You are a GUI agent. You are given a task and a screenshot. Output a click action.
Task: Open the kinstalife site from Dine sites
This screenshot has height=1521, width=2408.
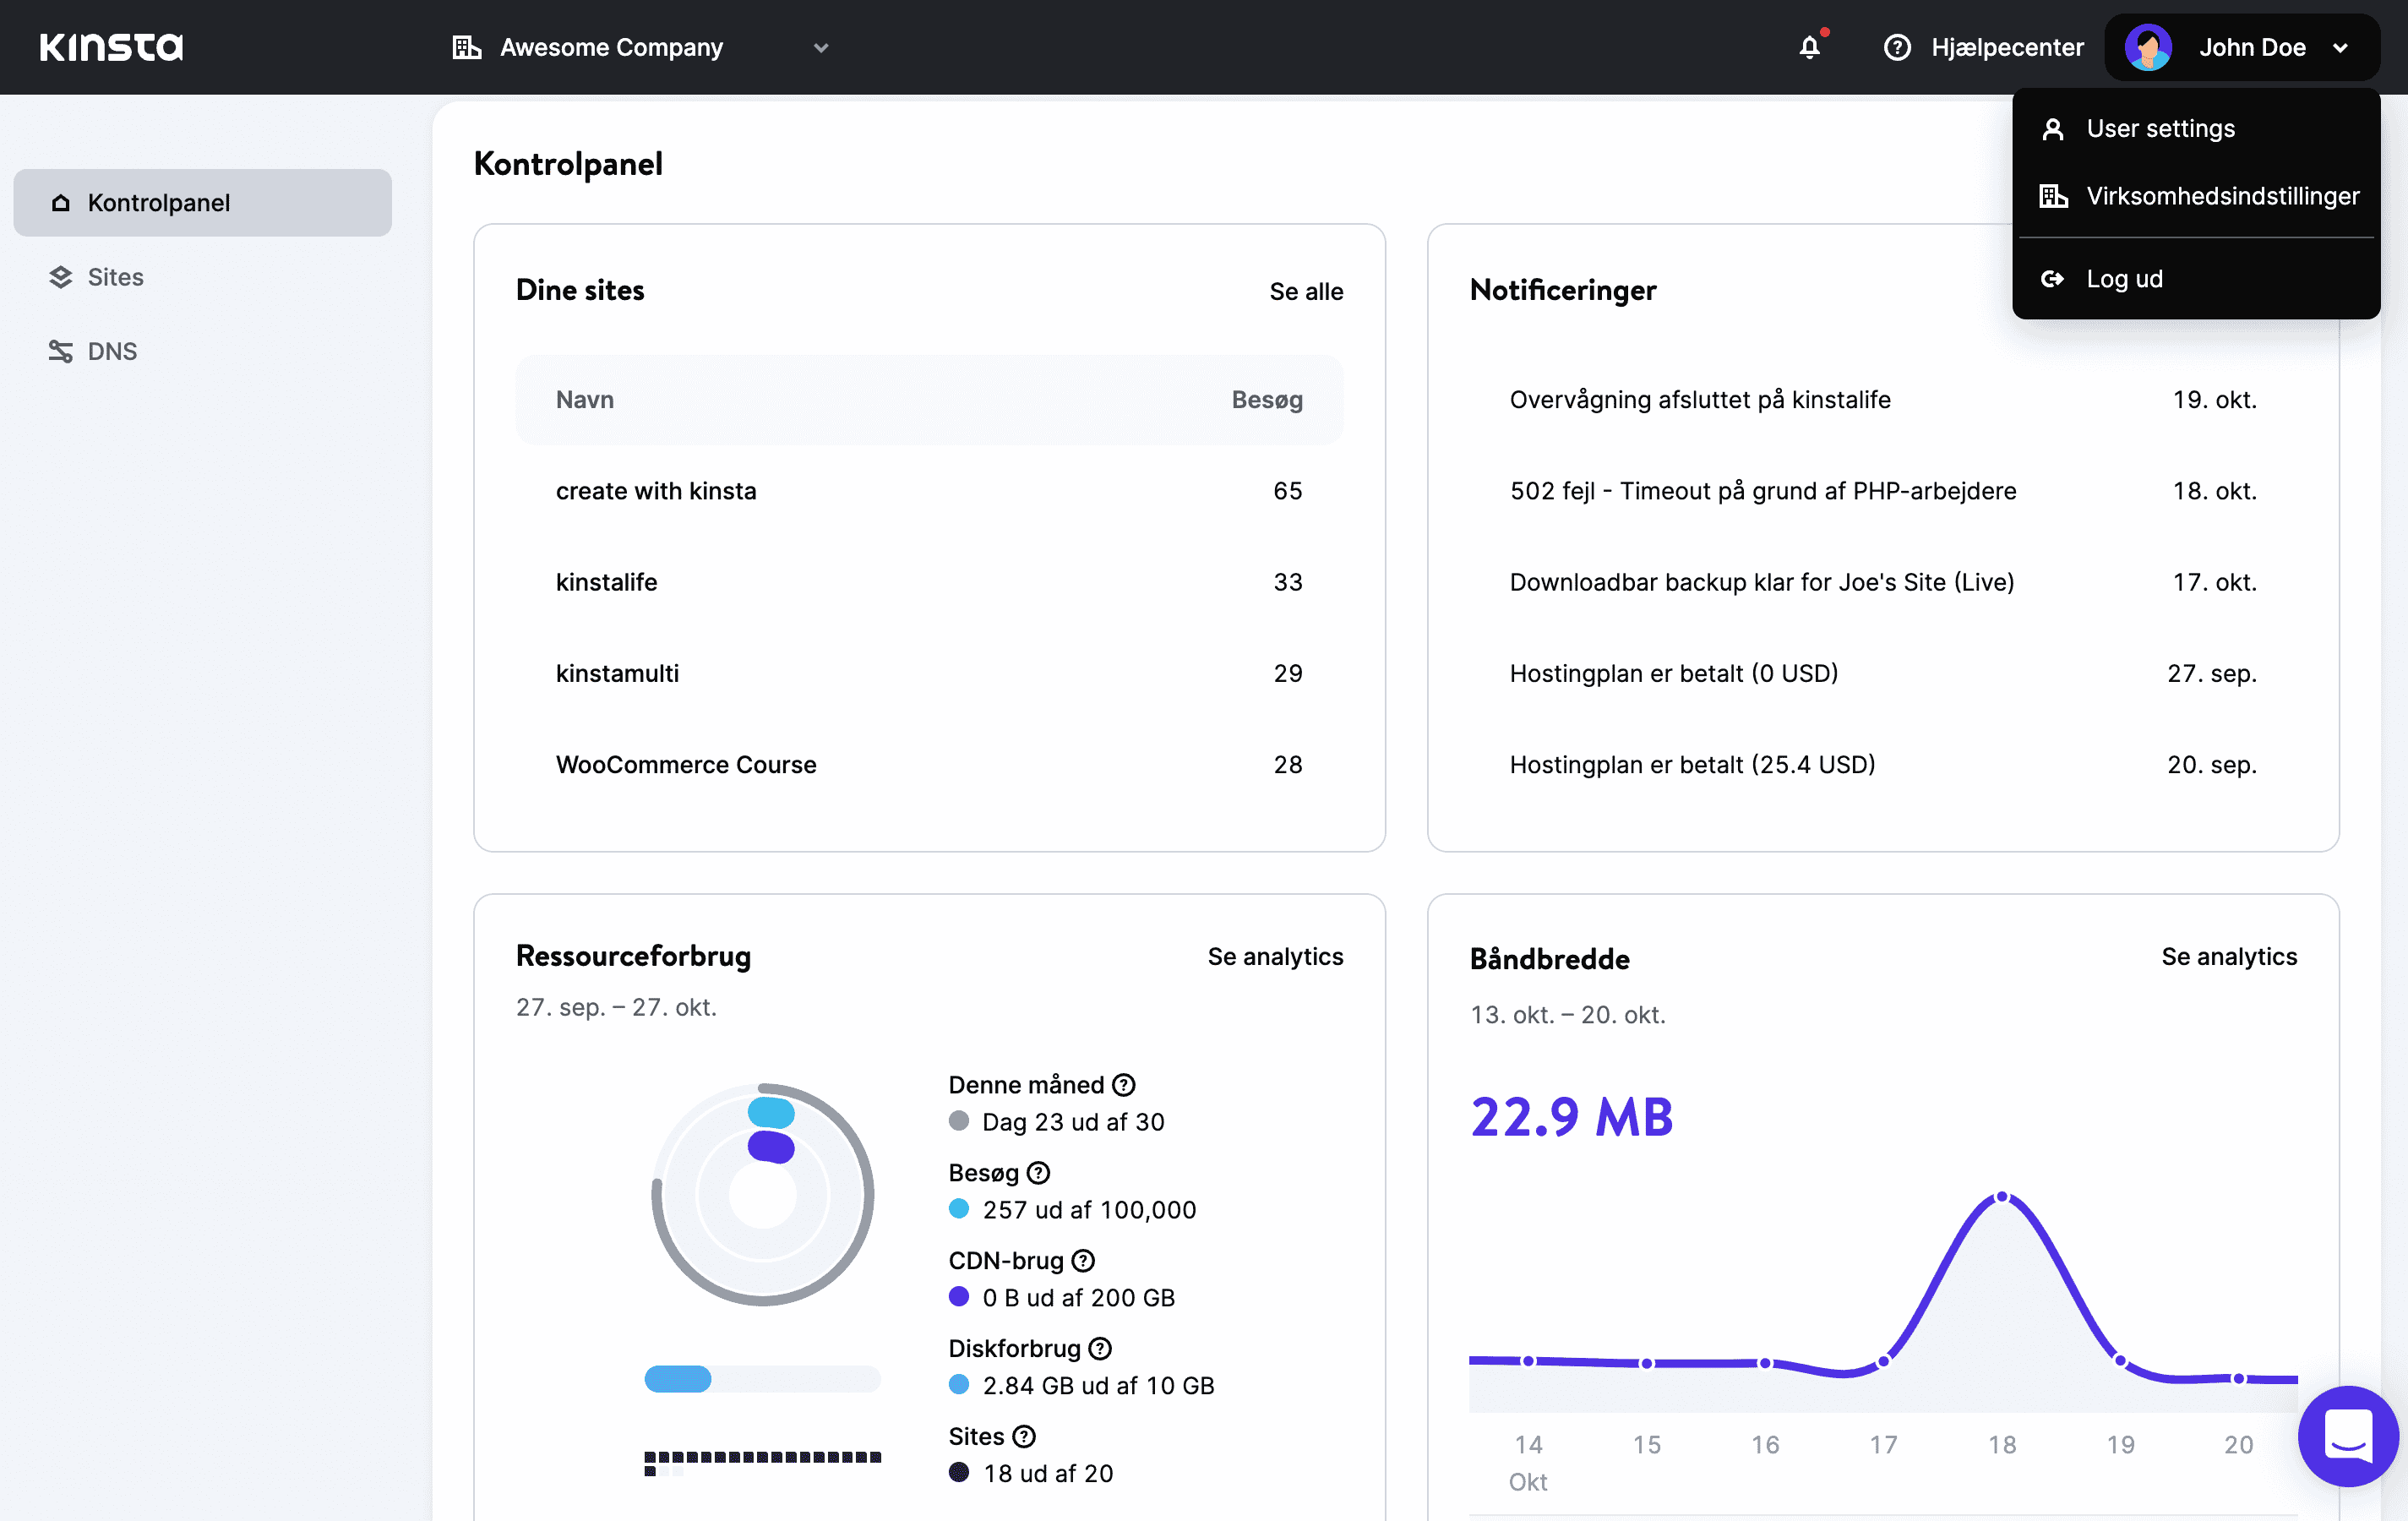[606, 582]
